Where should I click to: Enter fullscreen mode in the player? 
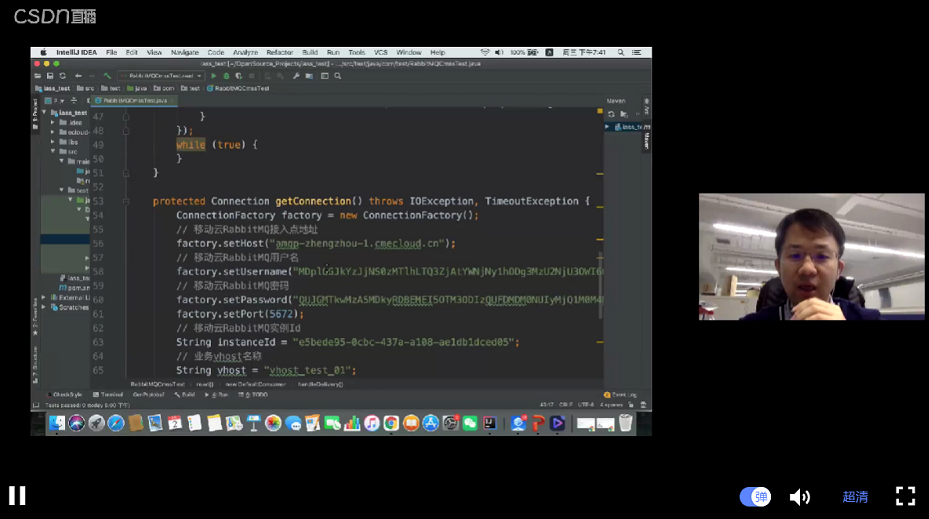(x=905, y=496)
